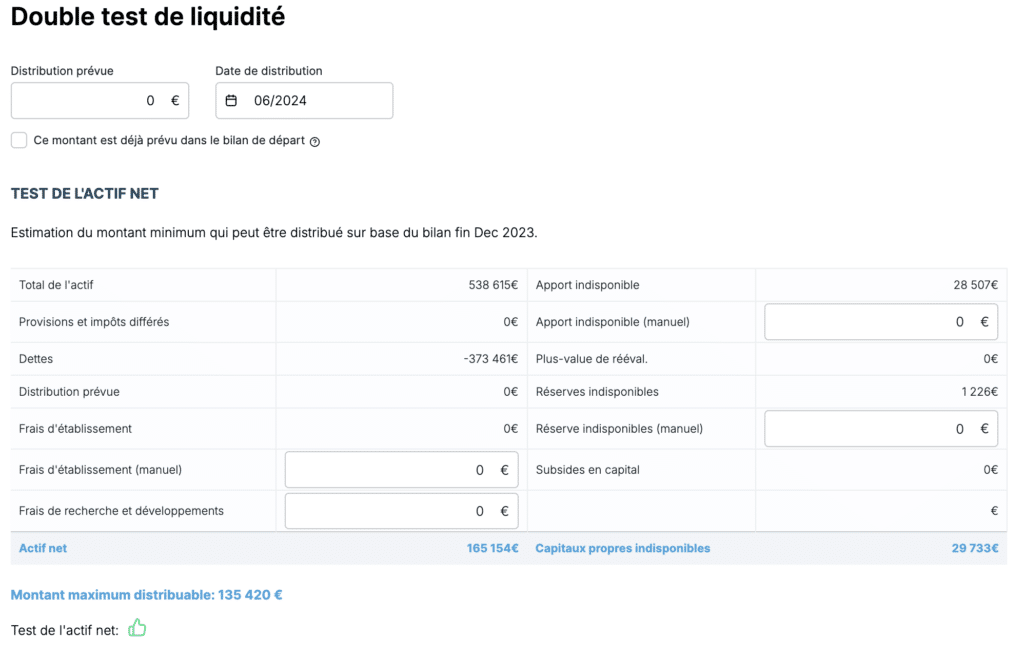
Task: Select the Total de l'actif row
Action: (268, 285)
